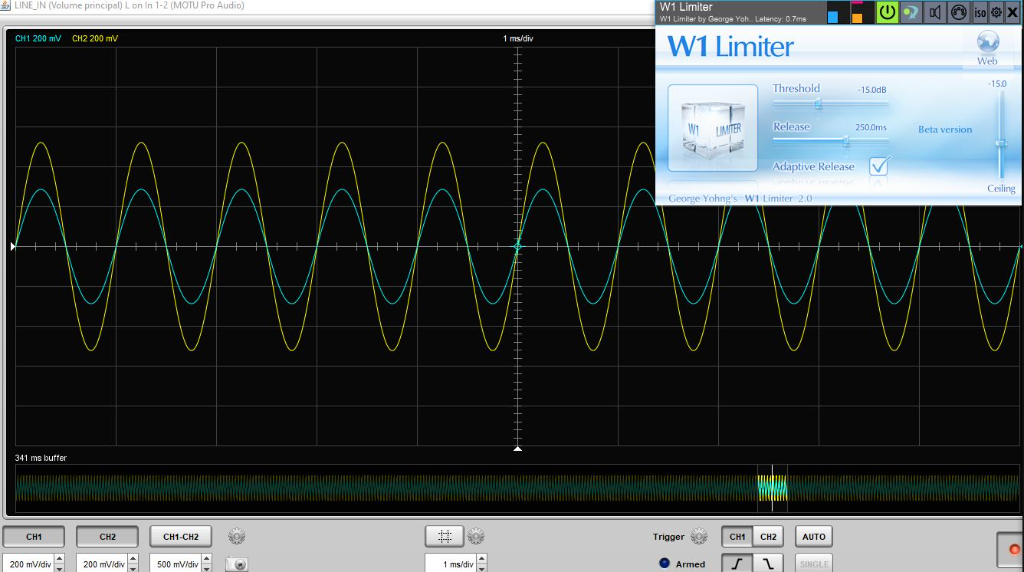The height and width of the screenshot is (572, 1024).
Task: Click the red record button
Action: (1014, 549)
